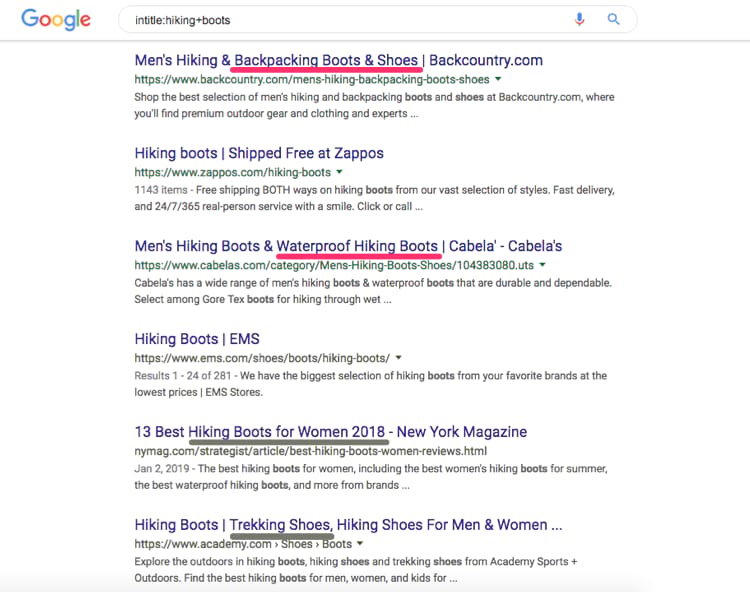The height and width of the screenshot is (592, 750).
Task: Expand dropdown arrow next to ems.com URL
Action: pyautogui.click(x=398, y=357)
